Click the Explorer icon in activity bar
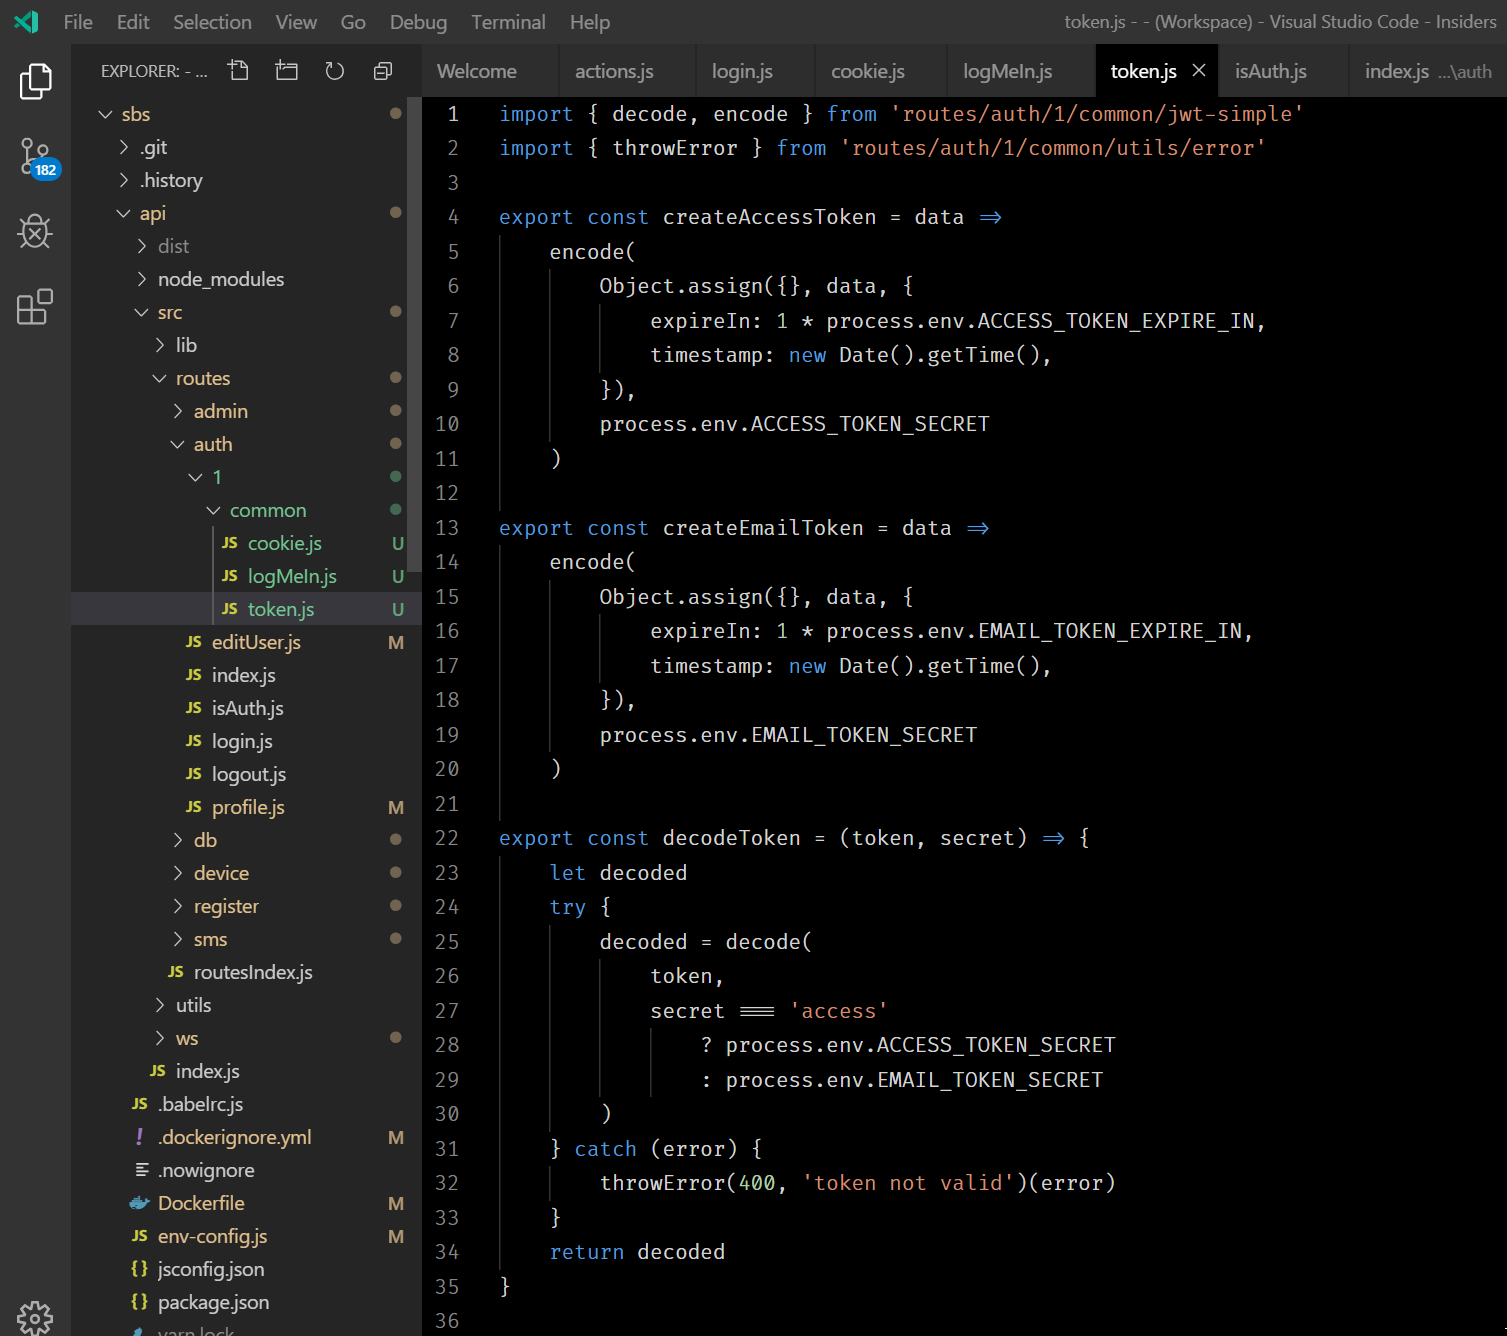The width and height of the screenshot is (1507, 1336). click(35, 82)
